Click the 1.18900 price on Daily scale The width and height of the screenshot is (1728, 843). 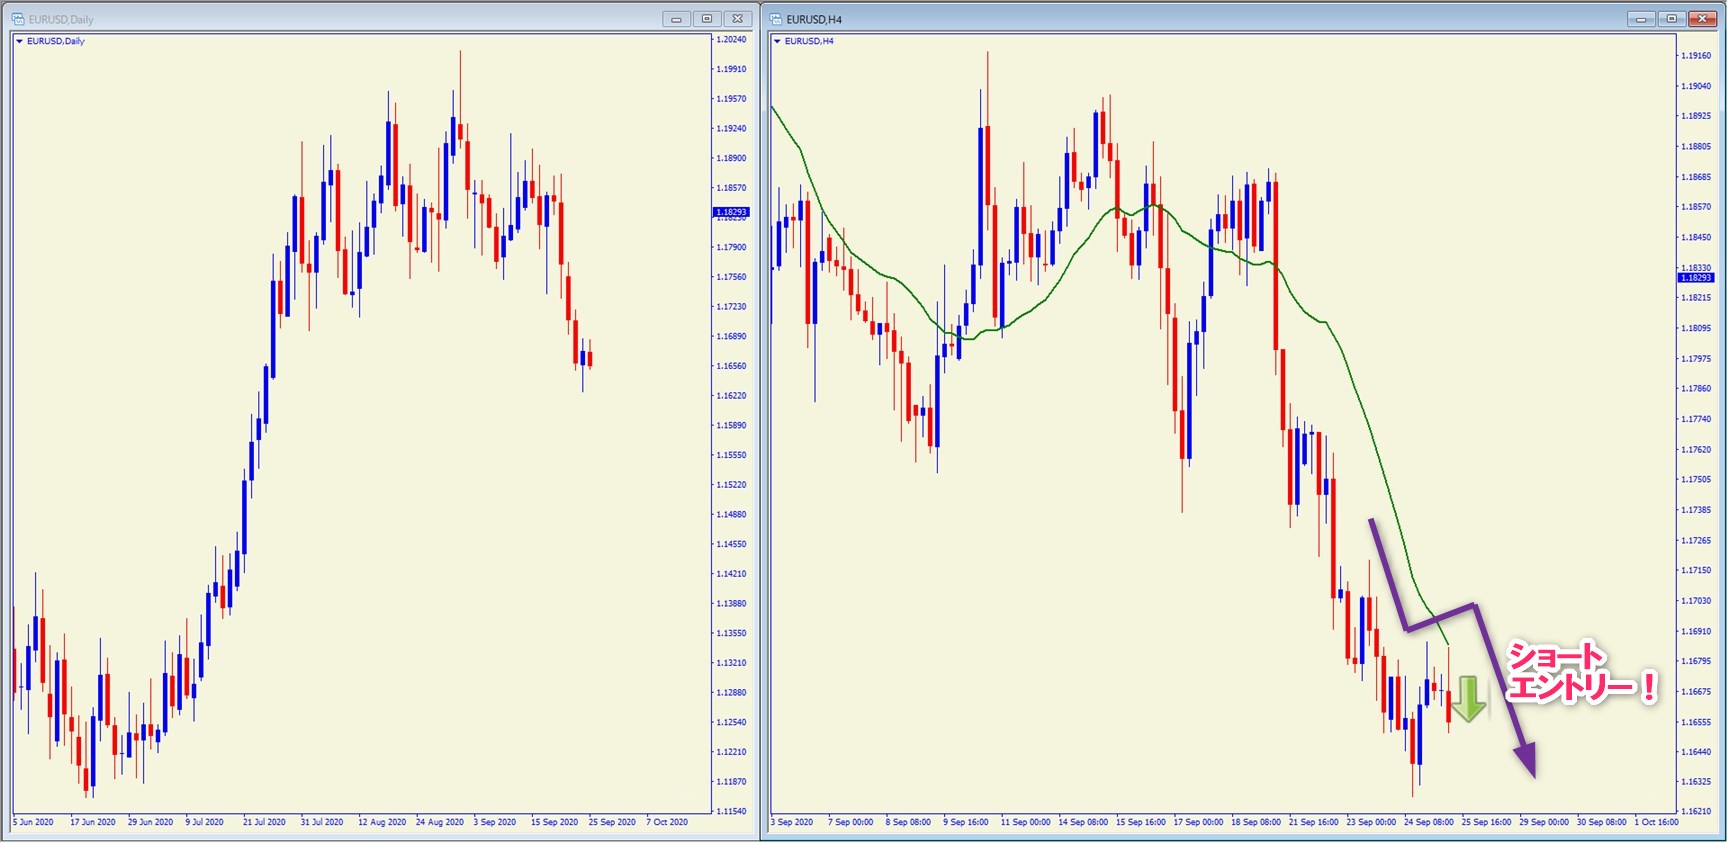point(732,158)
